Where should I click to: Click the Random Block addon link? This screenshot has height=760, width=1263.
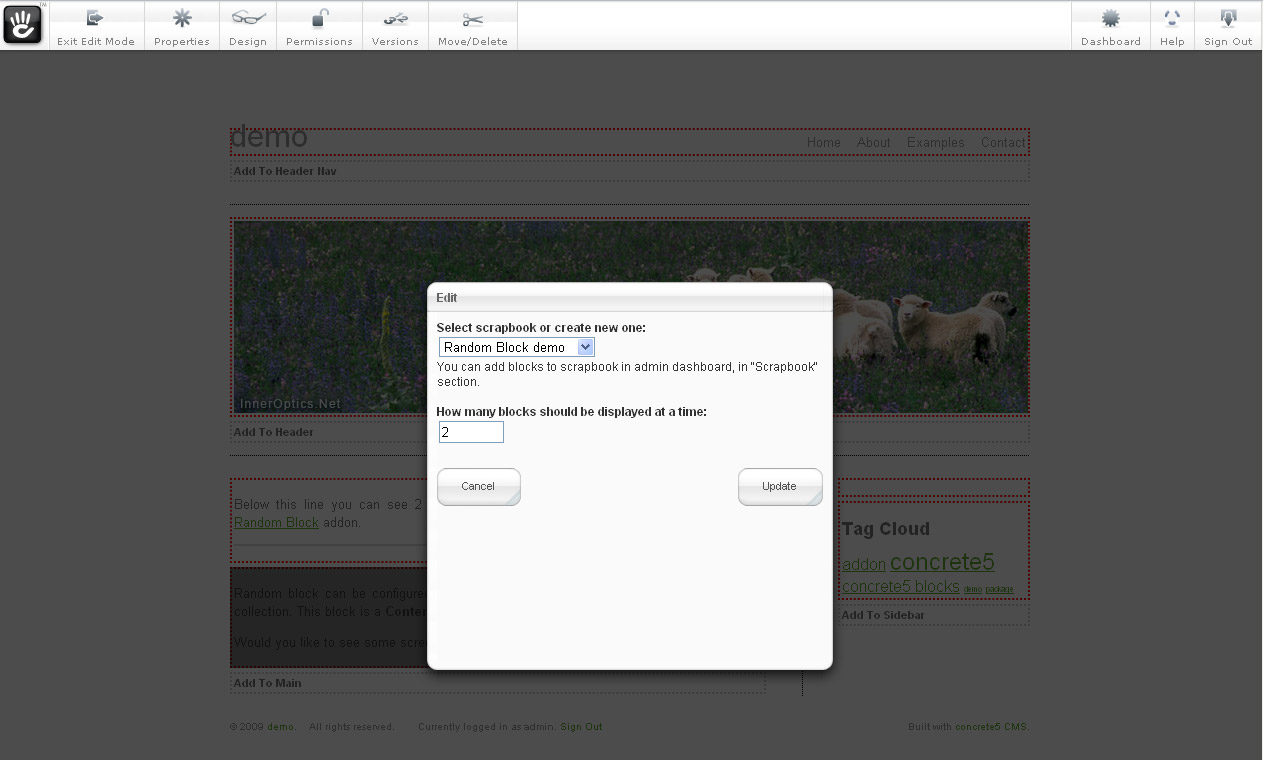tap(276, 522)
